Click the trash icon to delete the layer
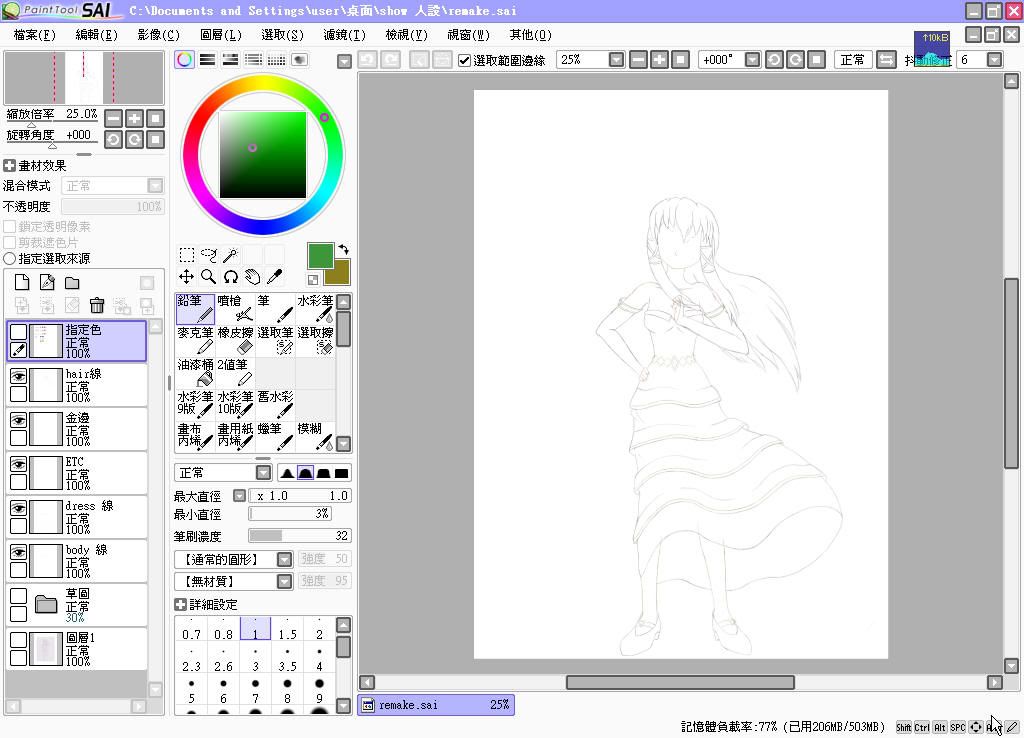Image resolution: width=1024 pixels, height=738 pixels. point(97,306)
